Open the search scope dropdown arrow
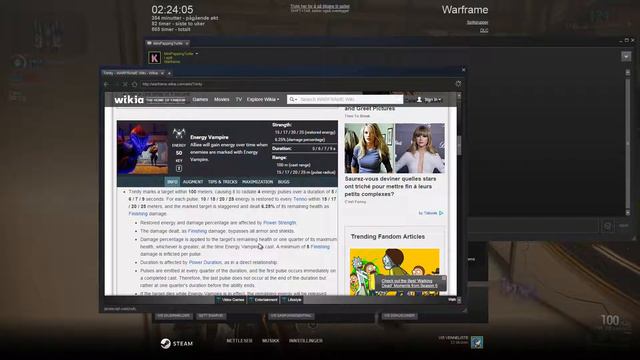 [x=296, y=99]
